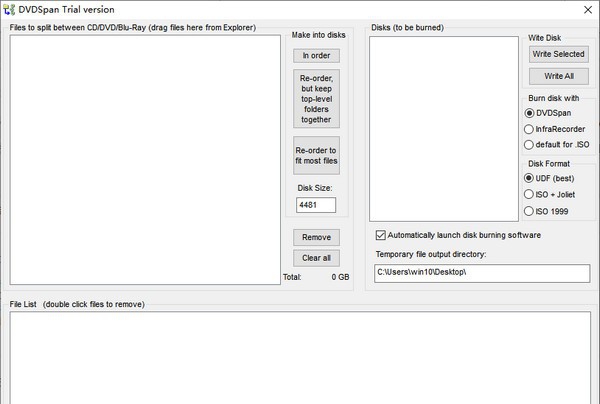Image resolution: width=600 pixels, height=404 pixels.
Task: Re-order but keep top-level folders together
Action: click(x=316, y=98)
